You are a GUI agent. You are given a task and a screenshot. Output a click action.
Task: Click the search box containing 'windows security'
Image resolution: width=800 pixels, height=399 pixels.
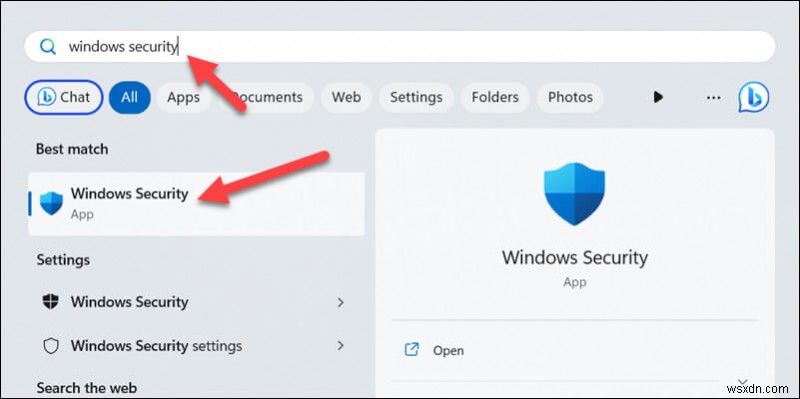point(399,46)
